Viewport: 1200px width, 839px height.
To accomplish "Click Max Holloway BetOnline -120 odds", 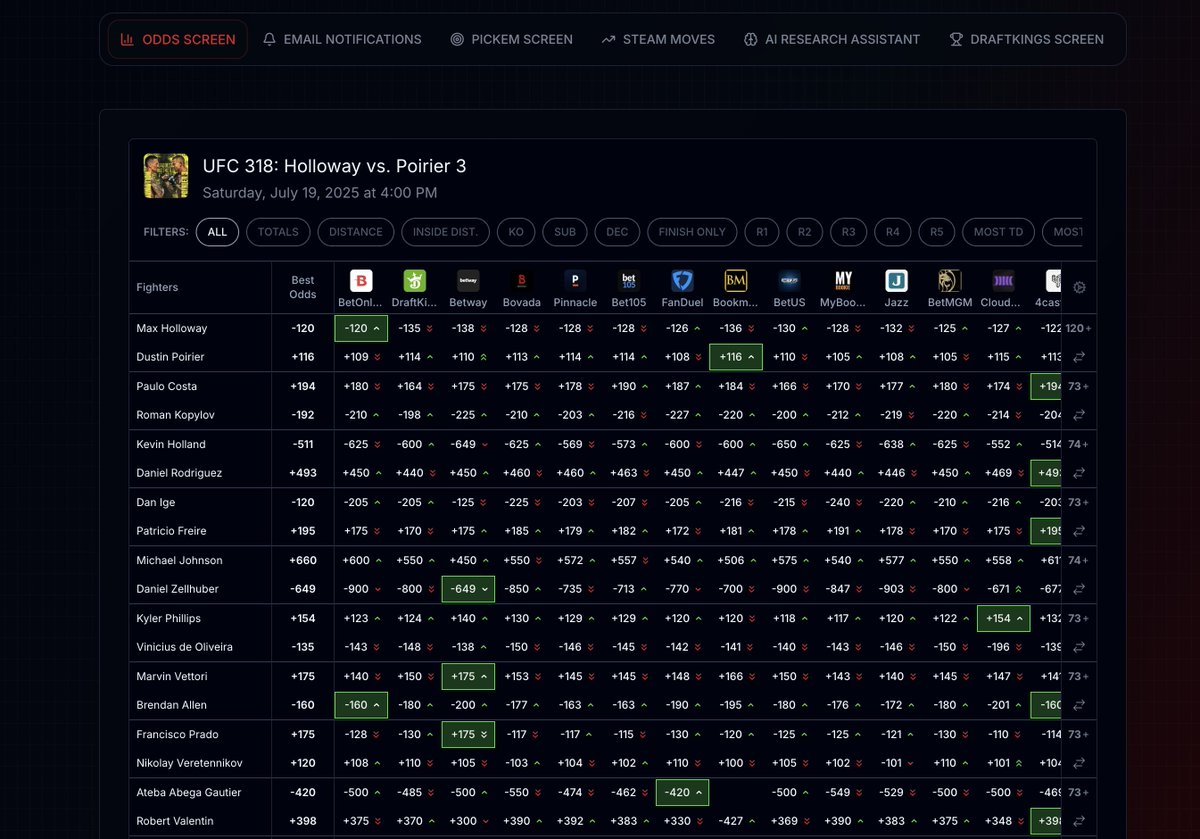I will tap(361, 328).
